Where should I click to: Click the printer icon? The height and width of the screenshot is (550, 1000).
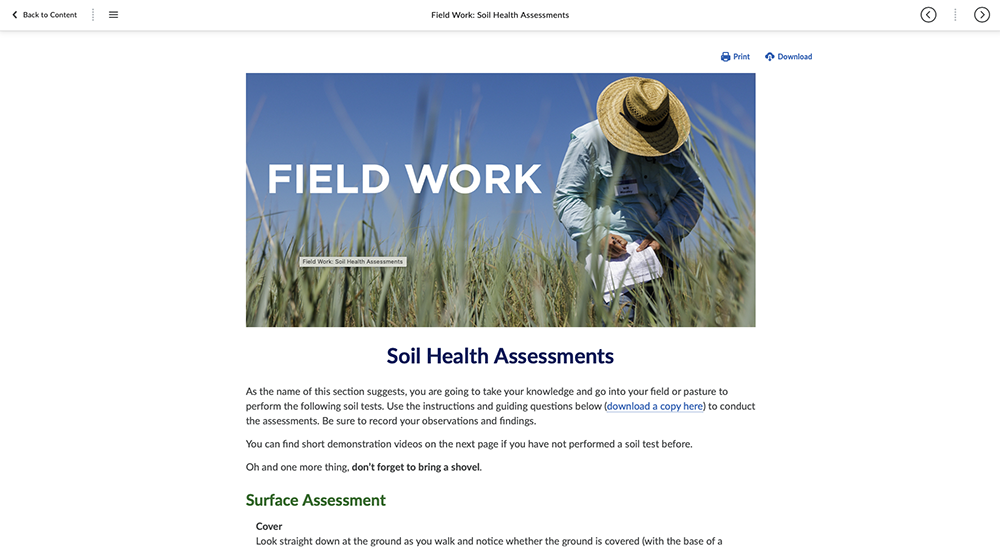[725, 57]
